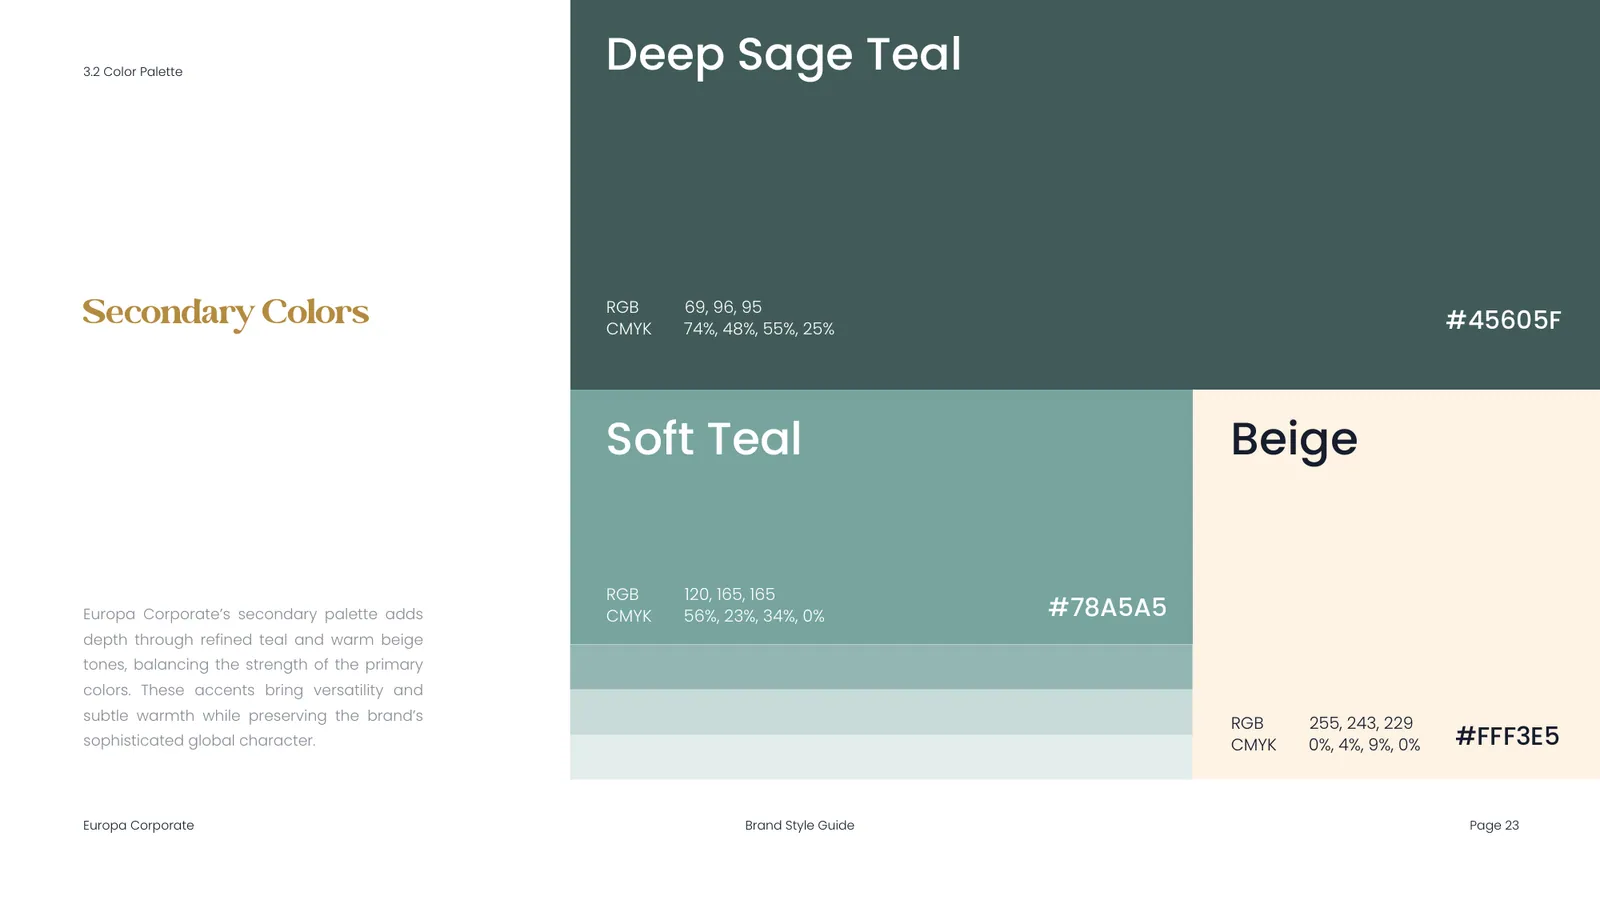Click the "Europa Corporate" footer text

tap(139, 826)
